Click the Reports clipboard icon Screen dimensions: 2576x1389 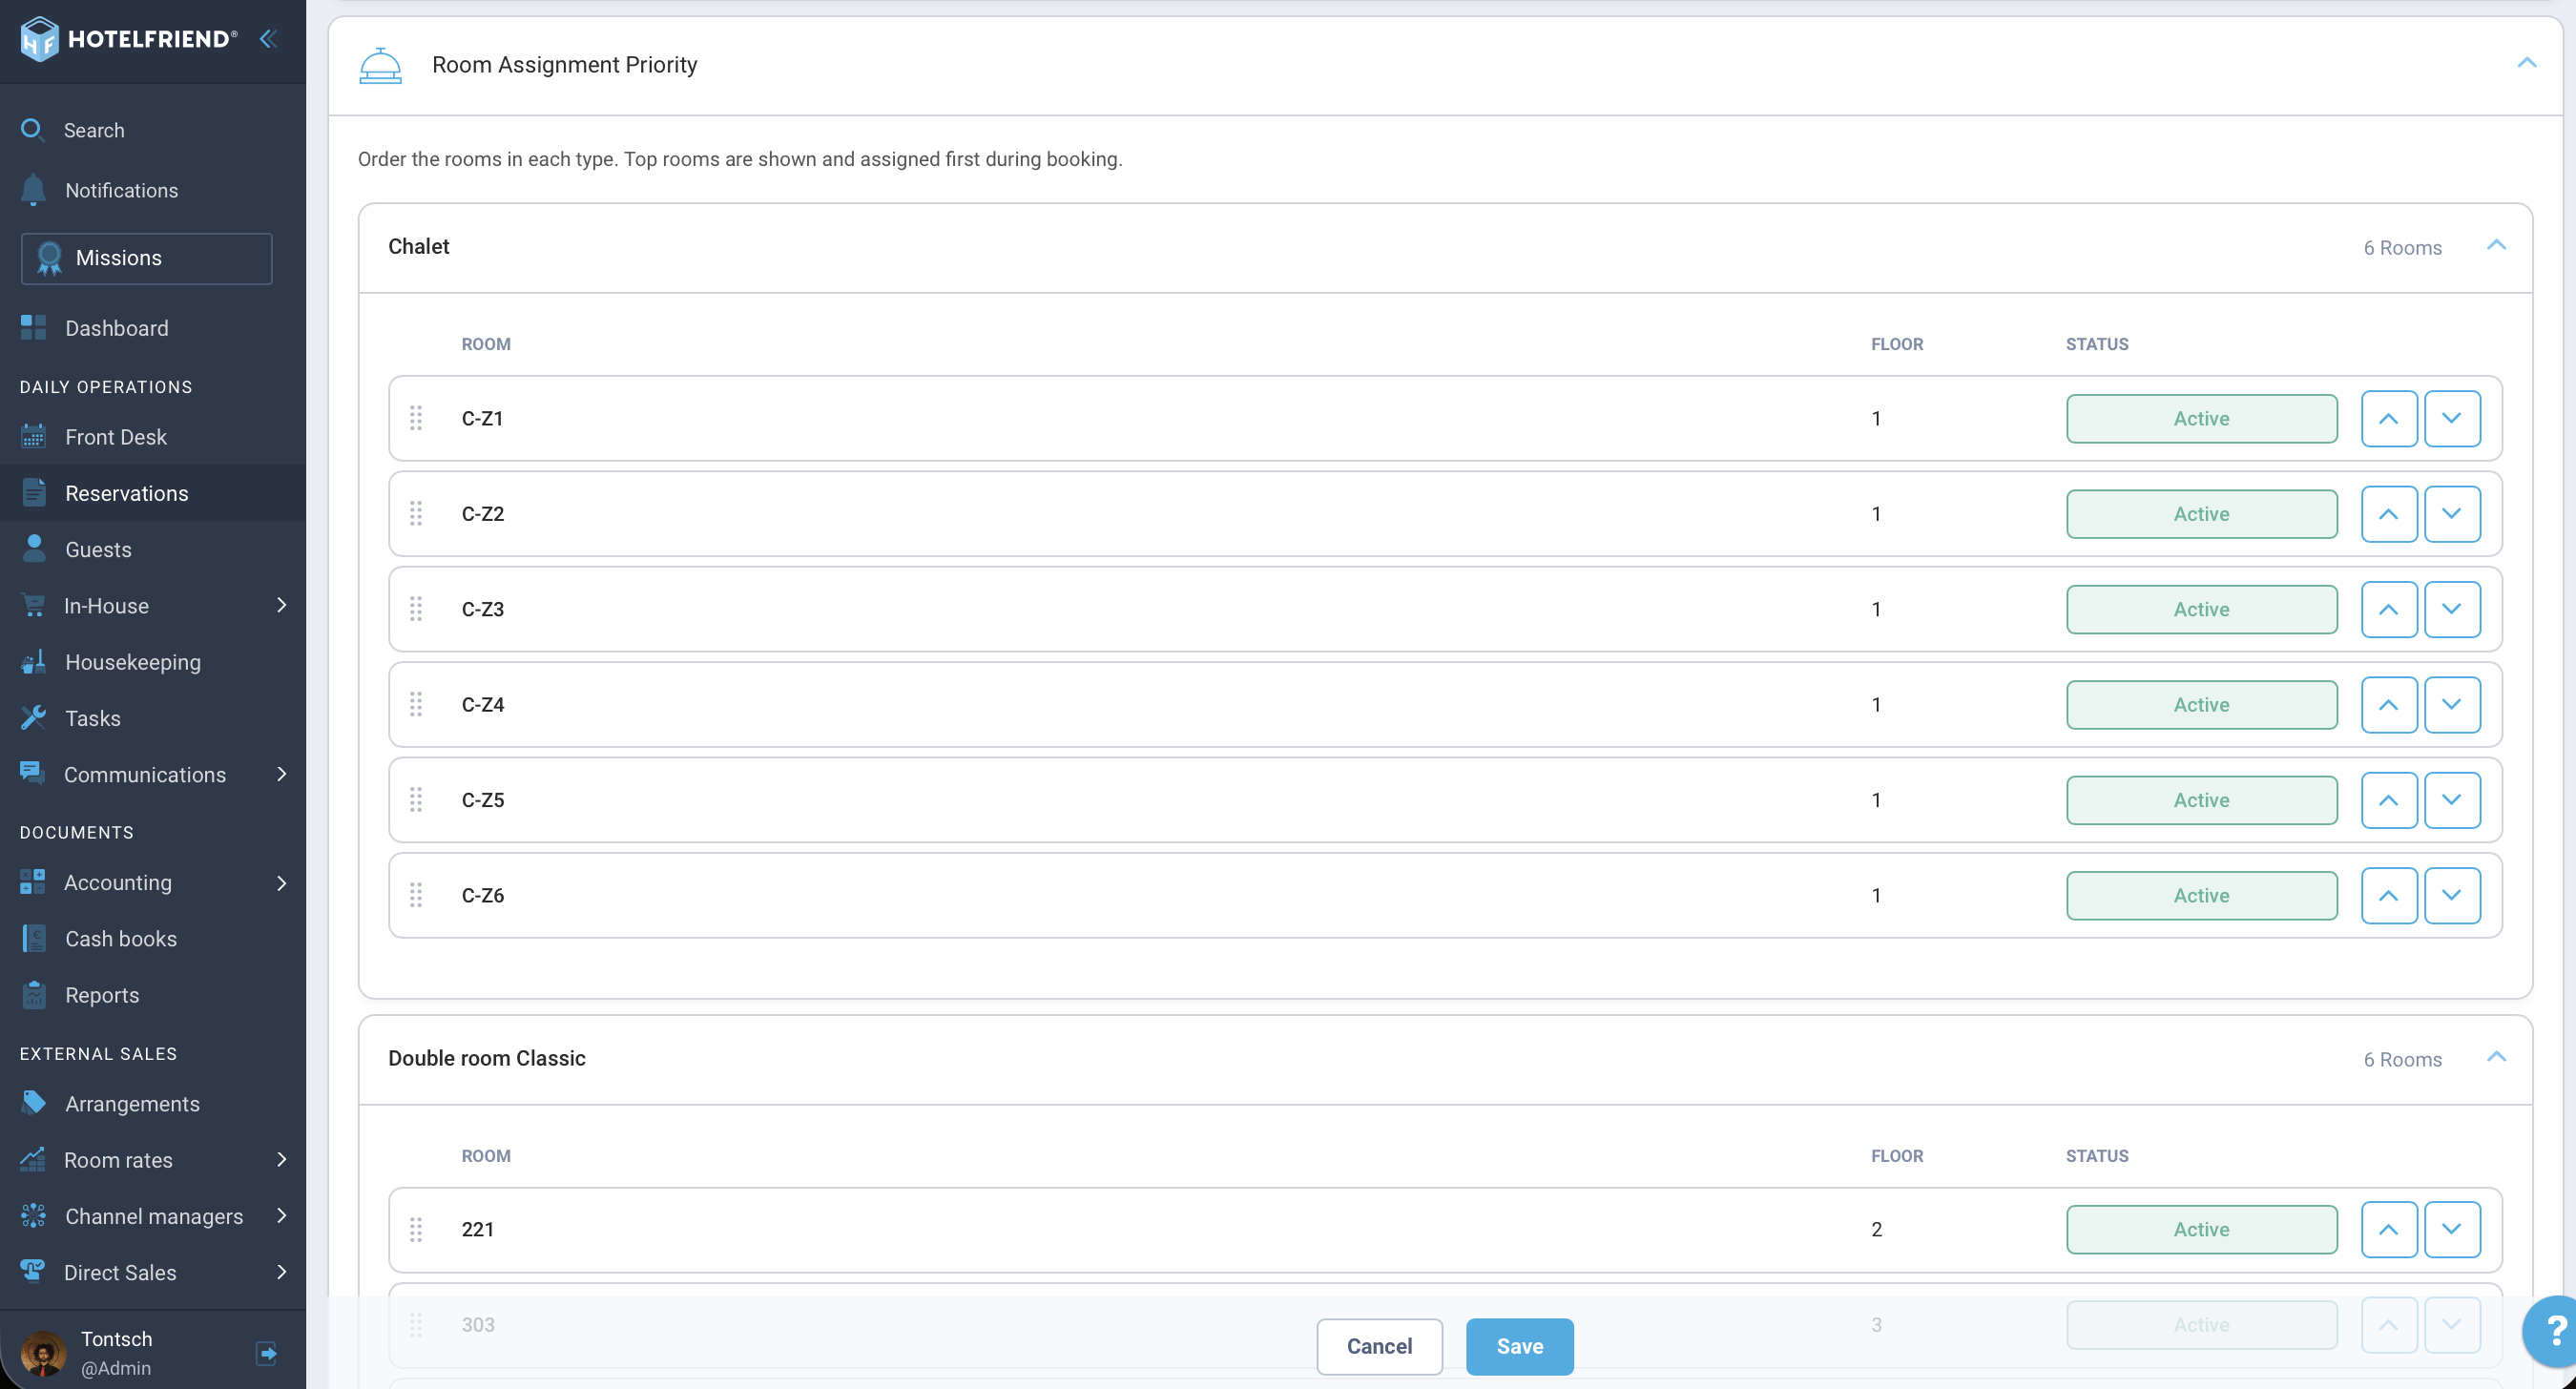(x=33, y=995)
